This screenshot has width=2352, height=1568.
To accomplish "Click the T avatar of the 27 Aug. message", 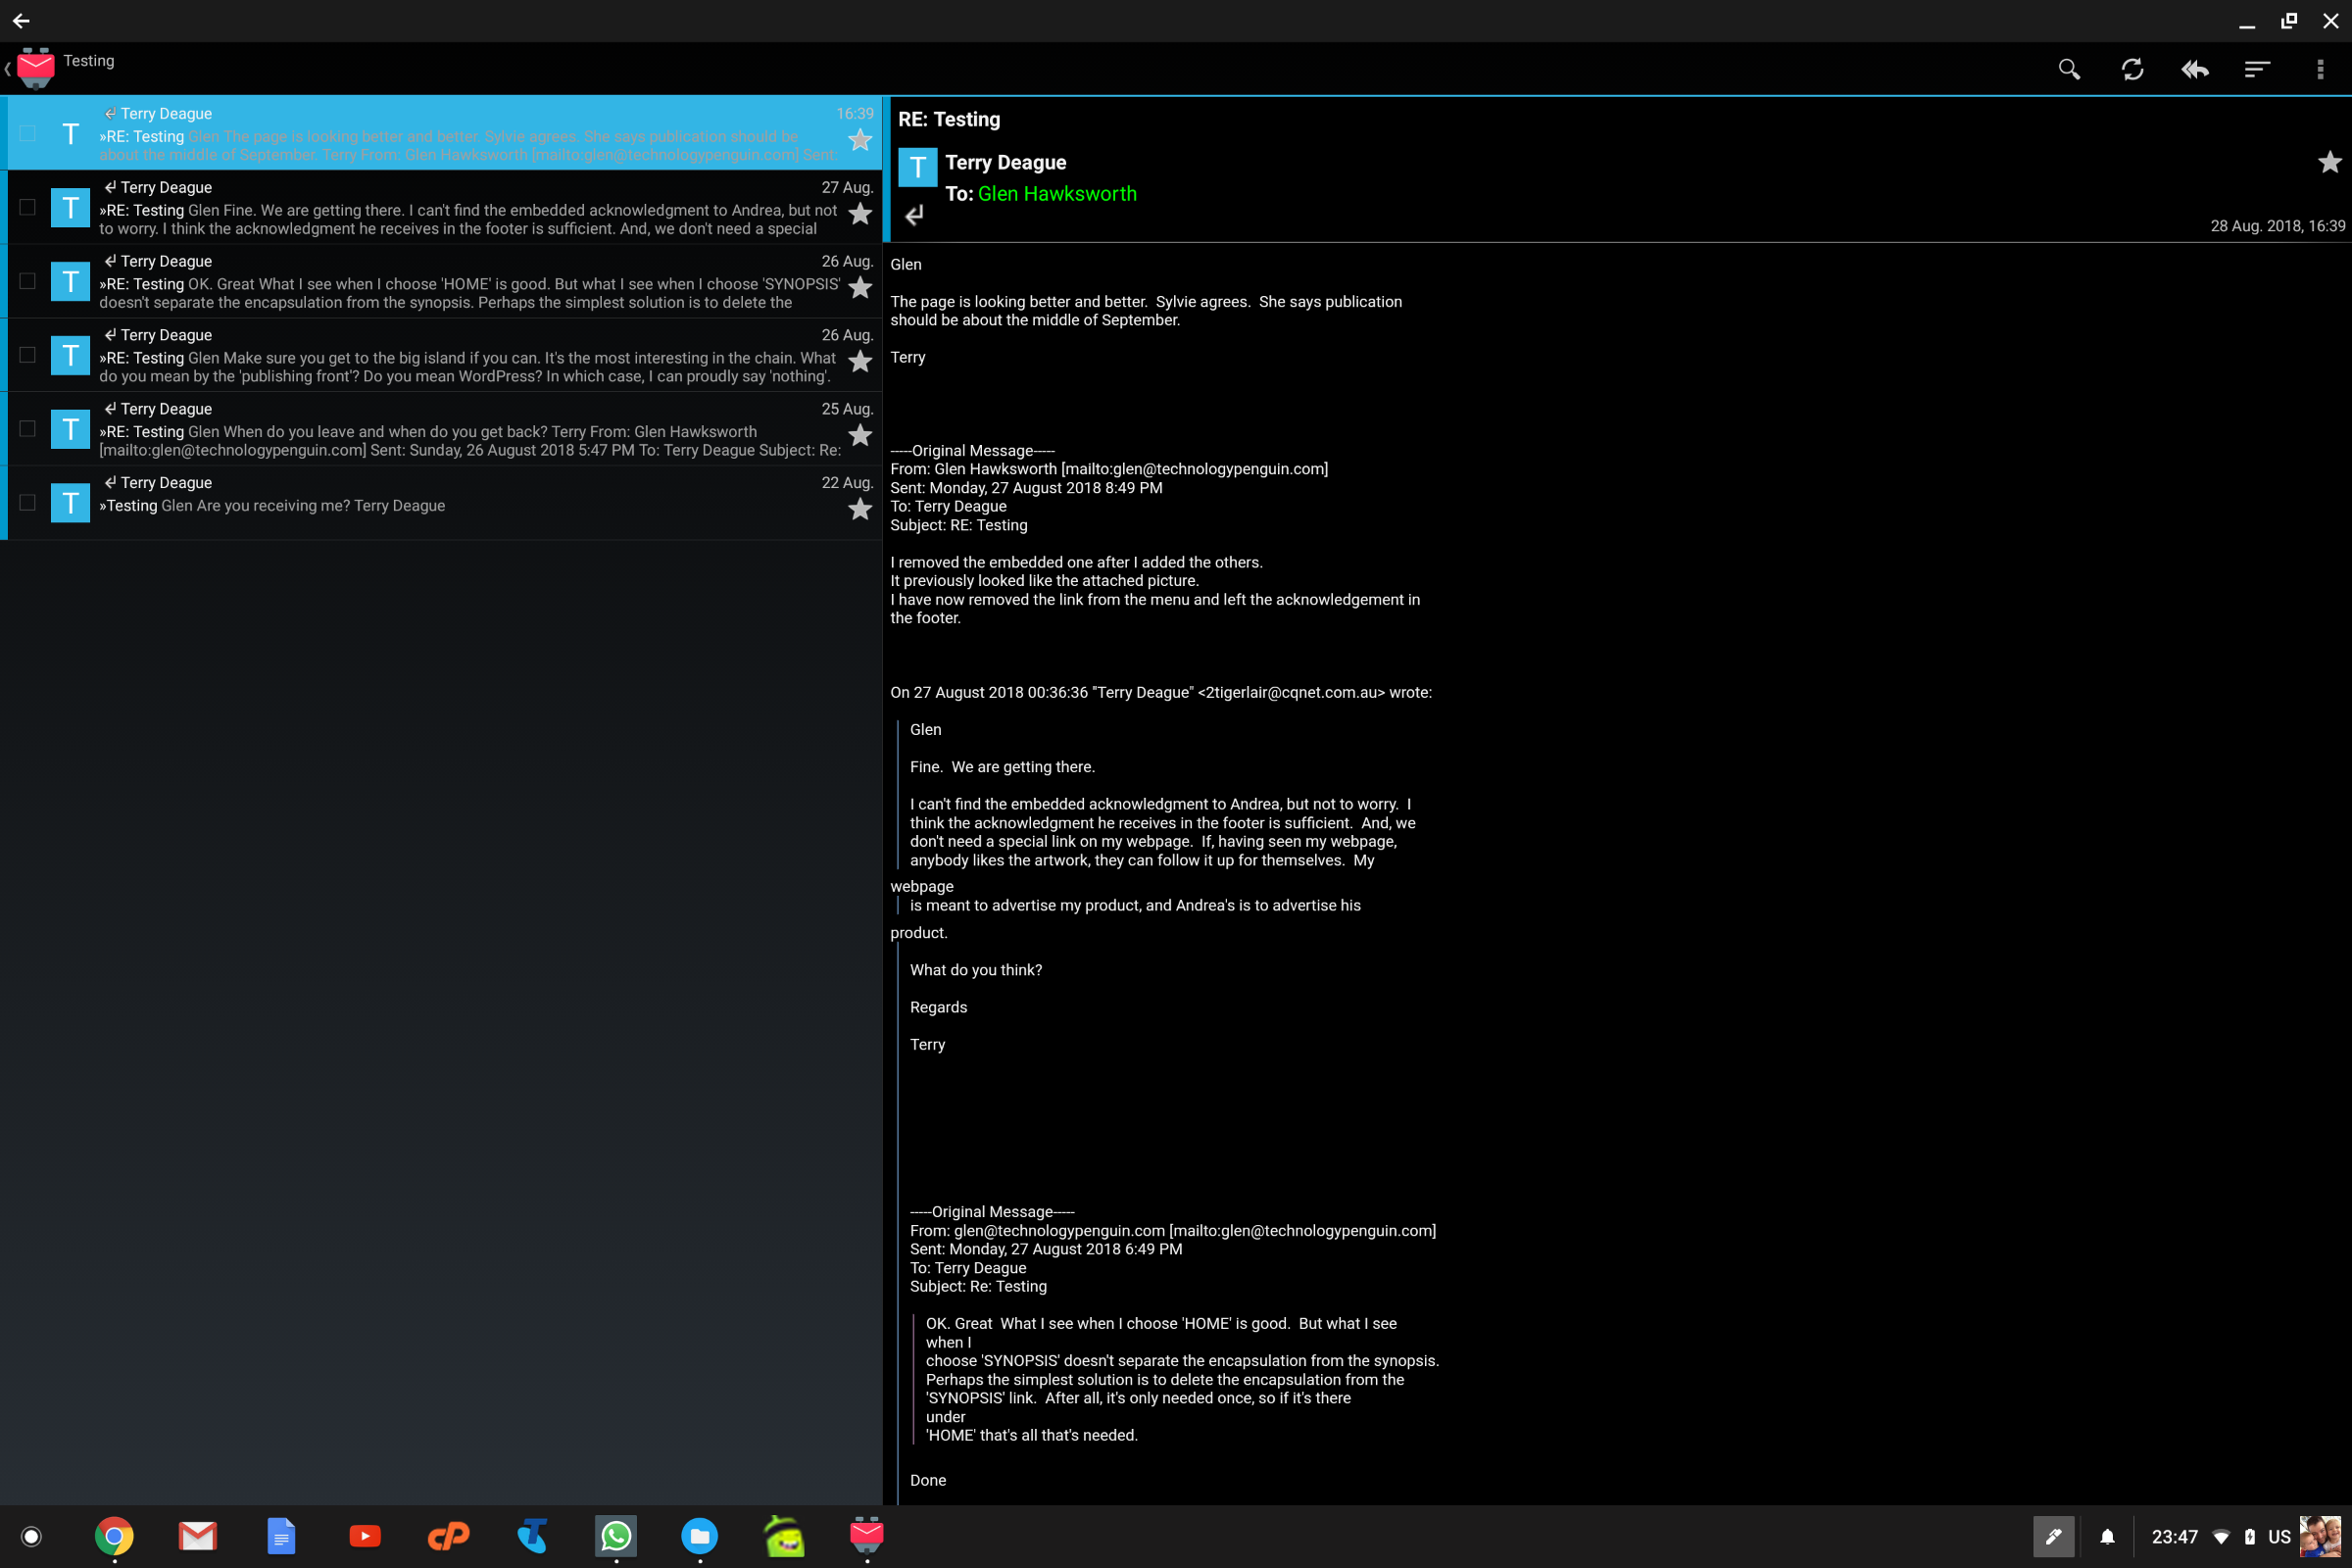I will pyautogui.click(x=70, y=208).
